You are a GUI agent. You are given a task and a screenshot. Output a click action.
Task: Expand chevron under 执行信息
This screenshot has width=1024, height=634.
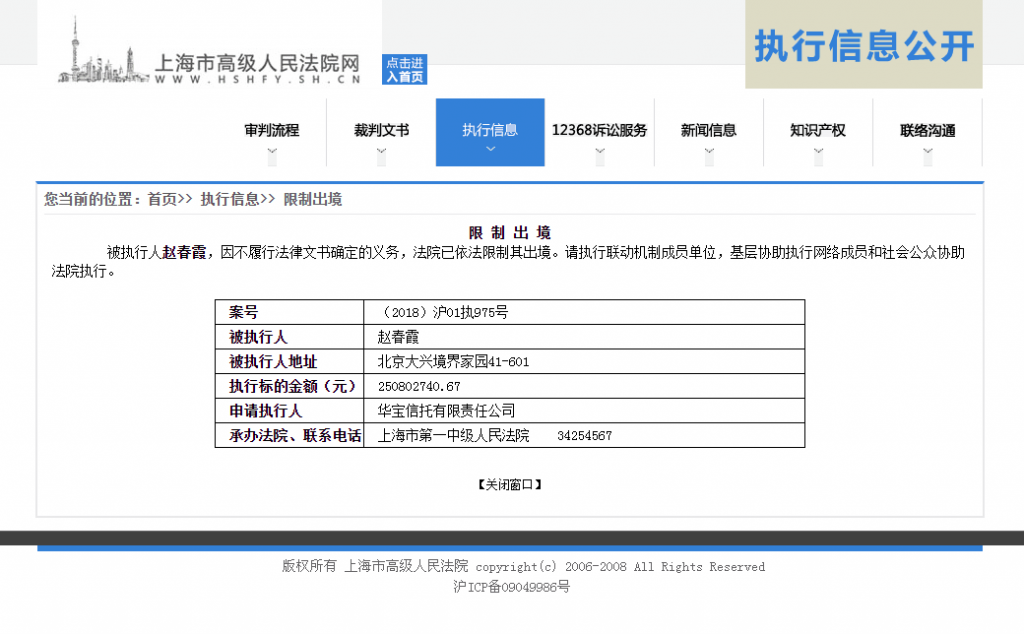pyautogui.click(x=490, y=151)
